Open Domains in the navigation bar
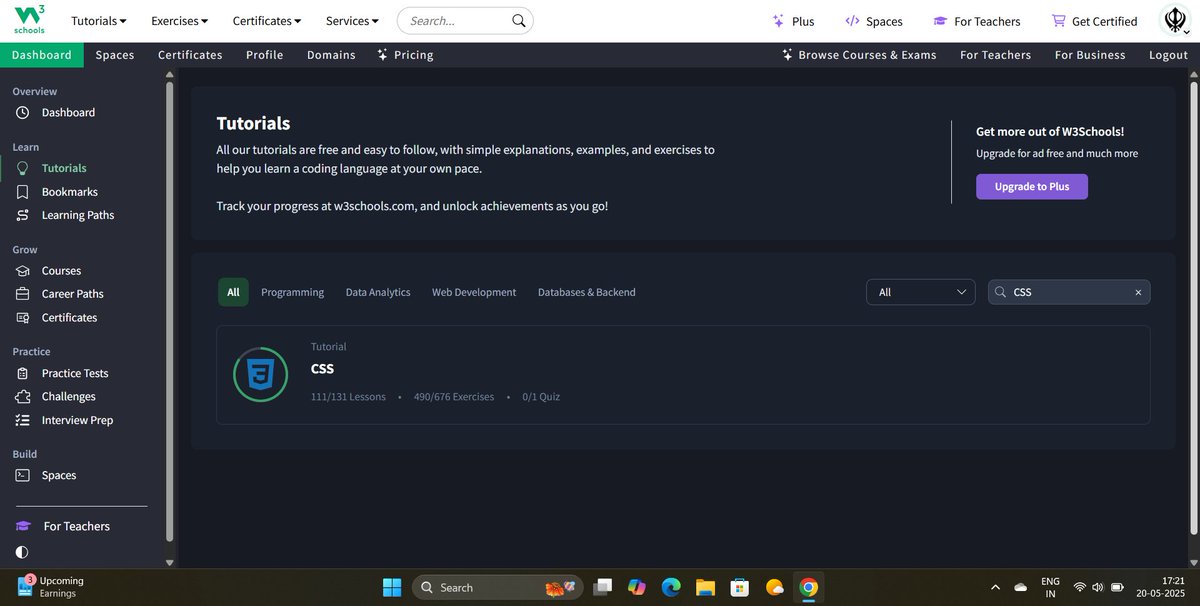The image size is (1200, 606). (331, 55)
